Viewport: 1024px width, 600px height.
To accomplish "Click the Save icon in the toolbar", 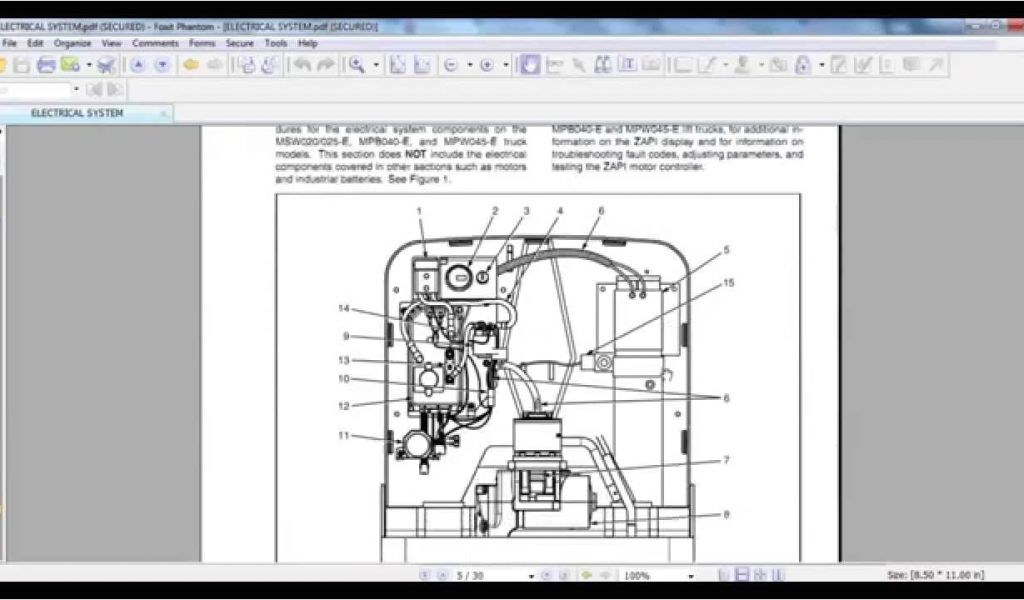I will [x=21, y=65].
